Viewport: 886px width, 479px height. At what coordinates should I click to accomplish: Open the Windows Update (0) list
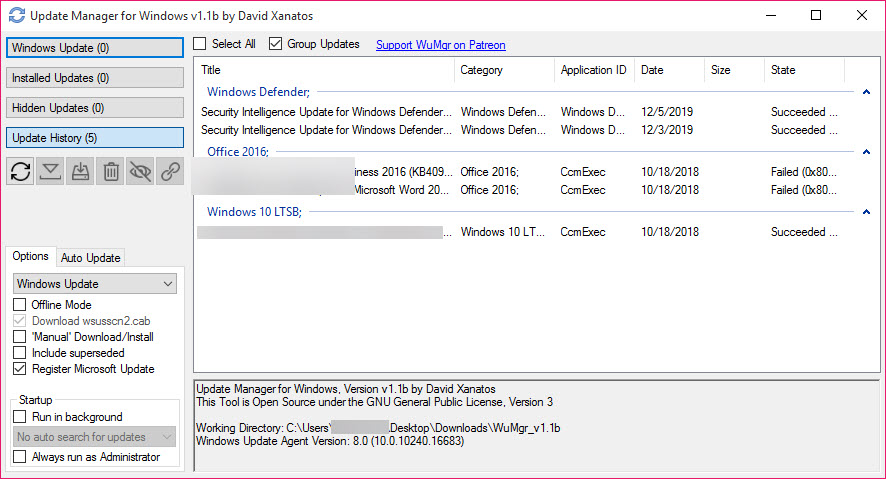[95, 47]
